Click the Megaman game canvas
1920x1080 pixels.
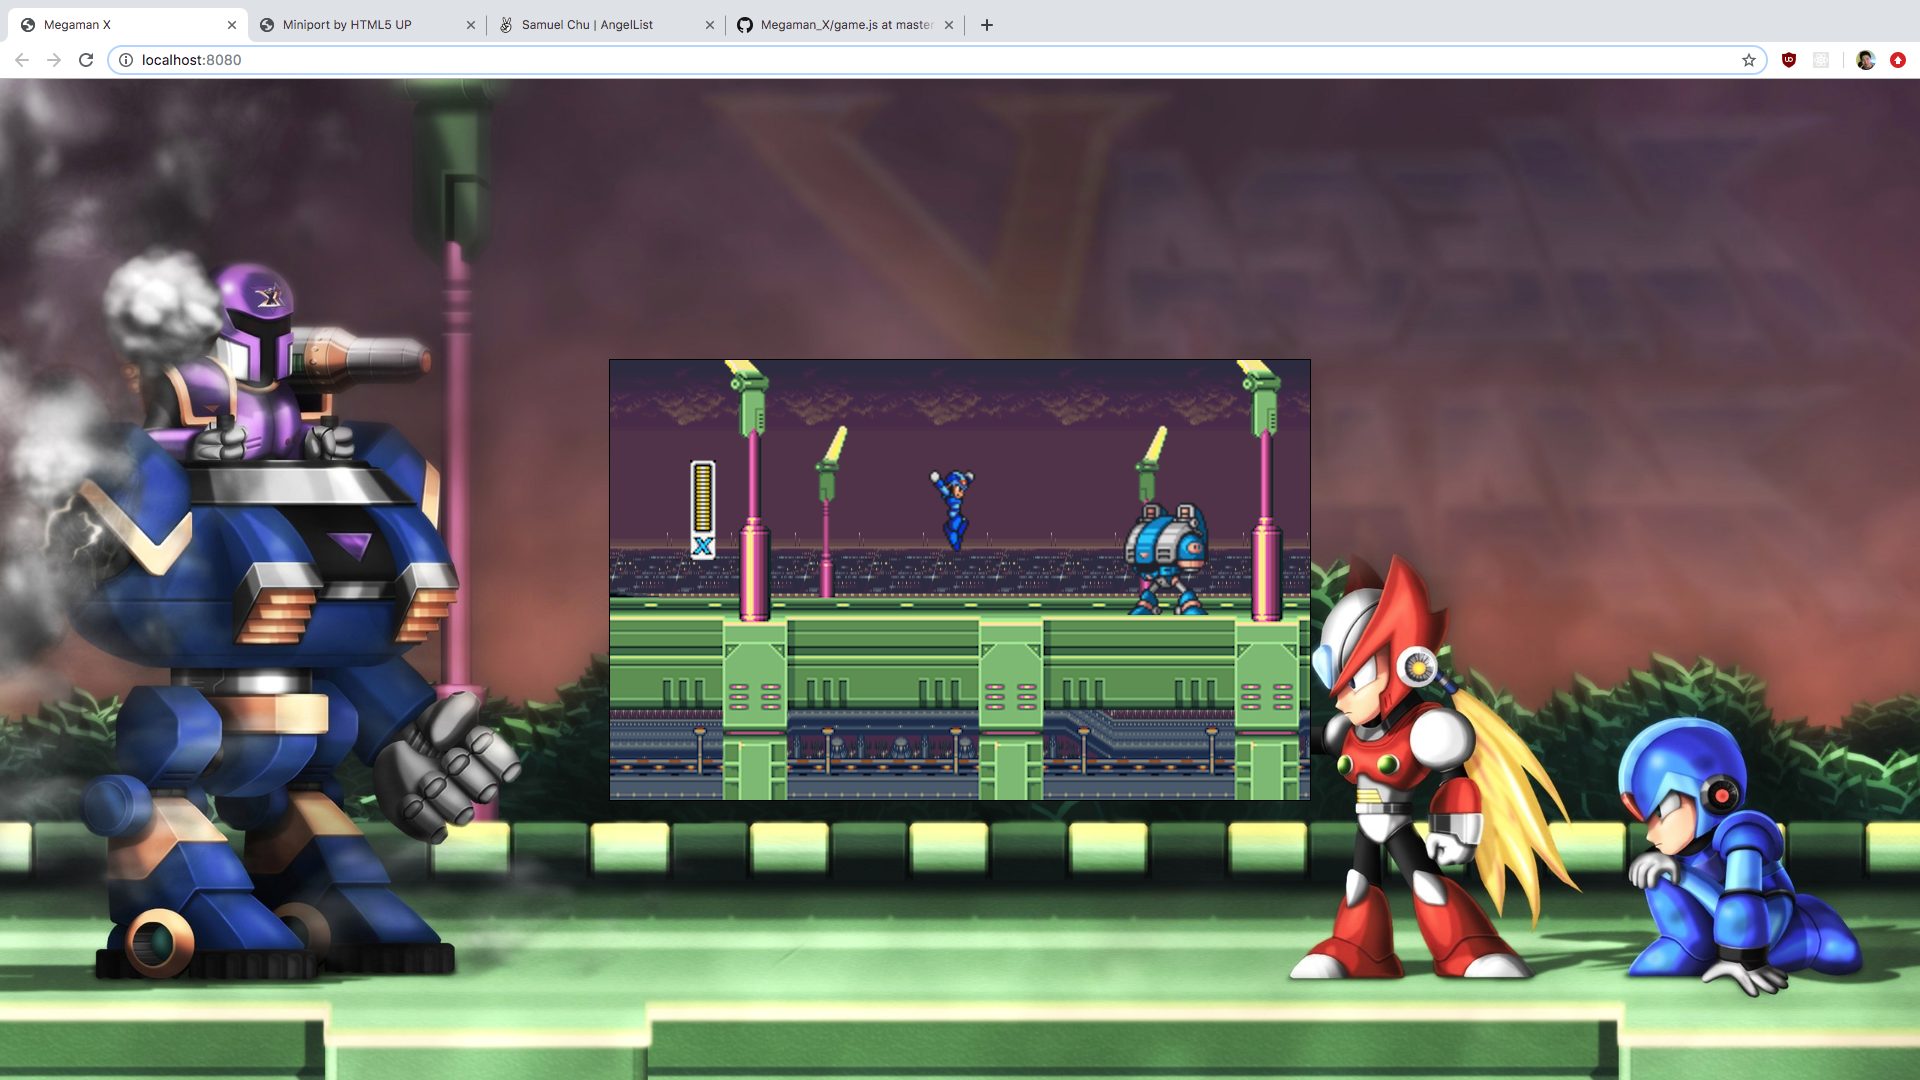coord(960,580)
